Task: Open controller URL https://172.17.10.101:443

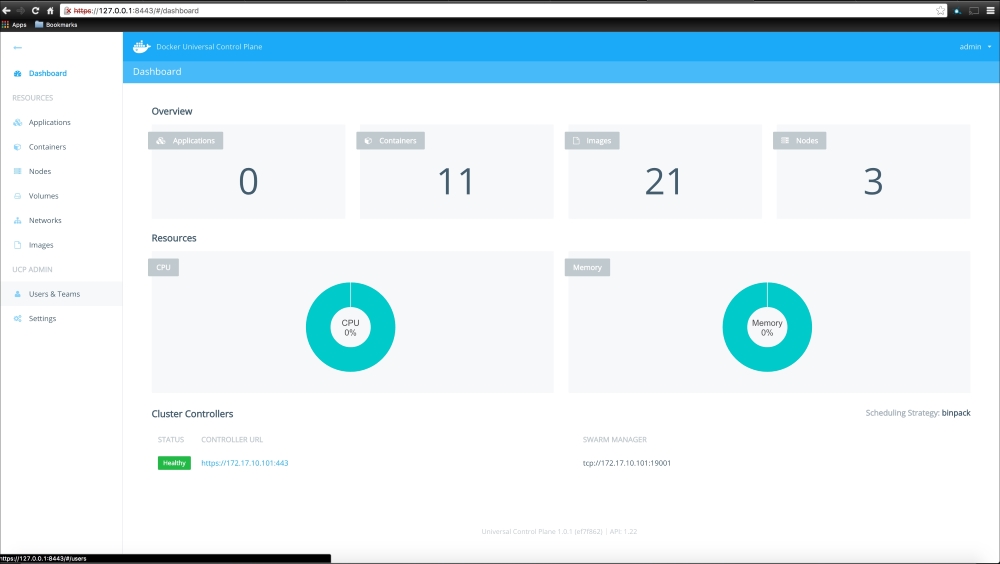Action: (244, 463)
